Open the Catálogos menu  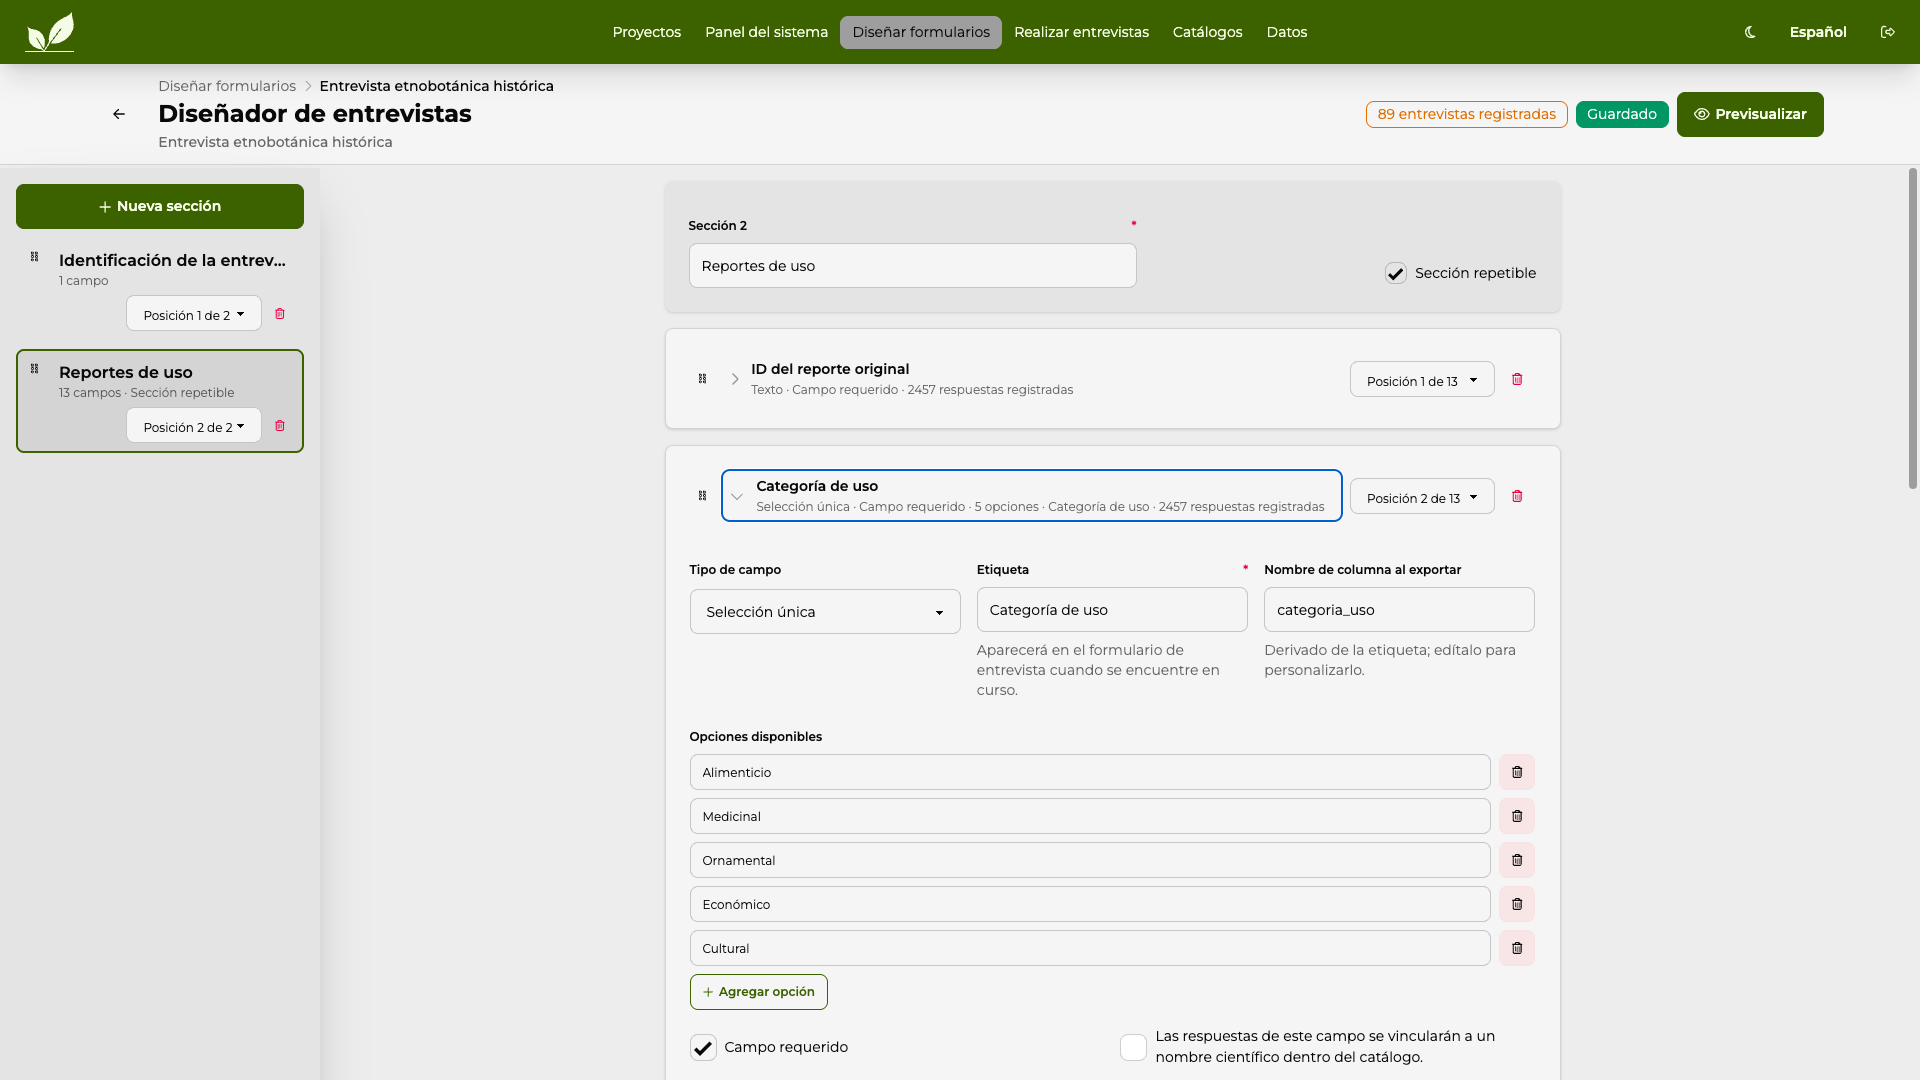click(x=1207, y=32)
